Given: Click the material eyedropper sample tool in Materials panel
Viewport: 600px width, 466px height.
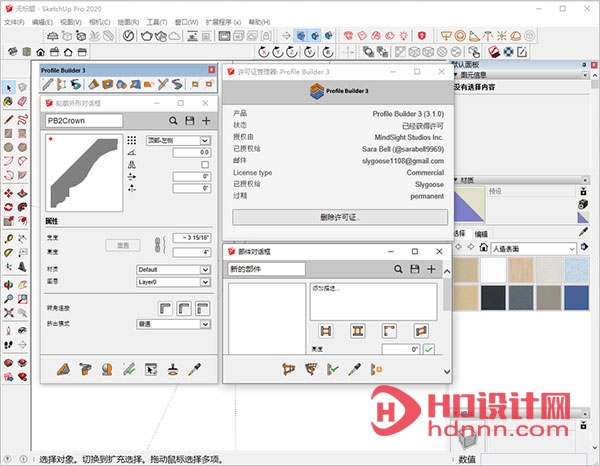Looking at the screenshot, I should coord(583,231).
